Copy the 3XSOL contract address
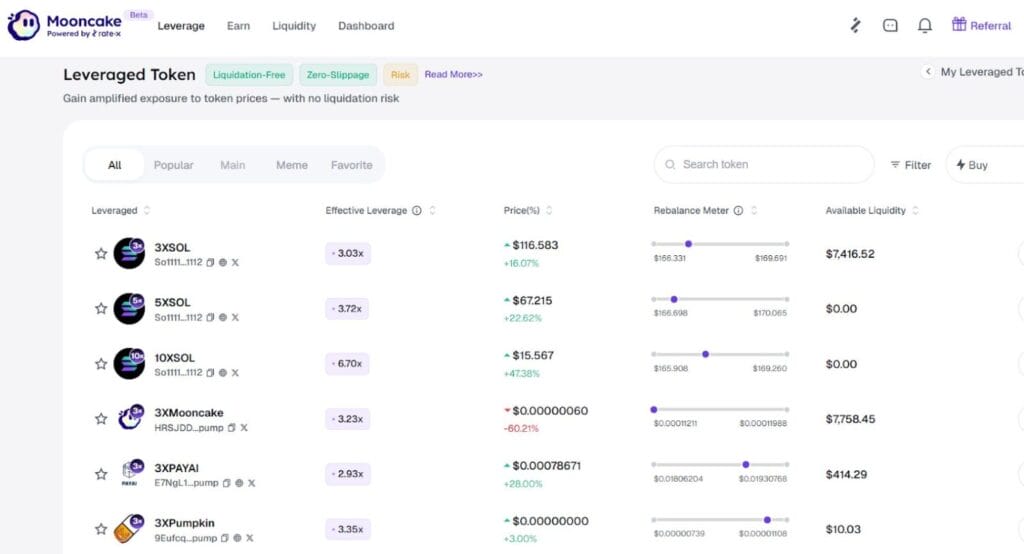This screenshot has width=1024, height=554. (210, 263)
